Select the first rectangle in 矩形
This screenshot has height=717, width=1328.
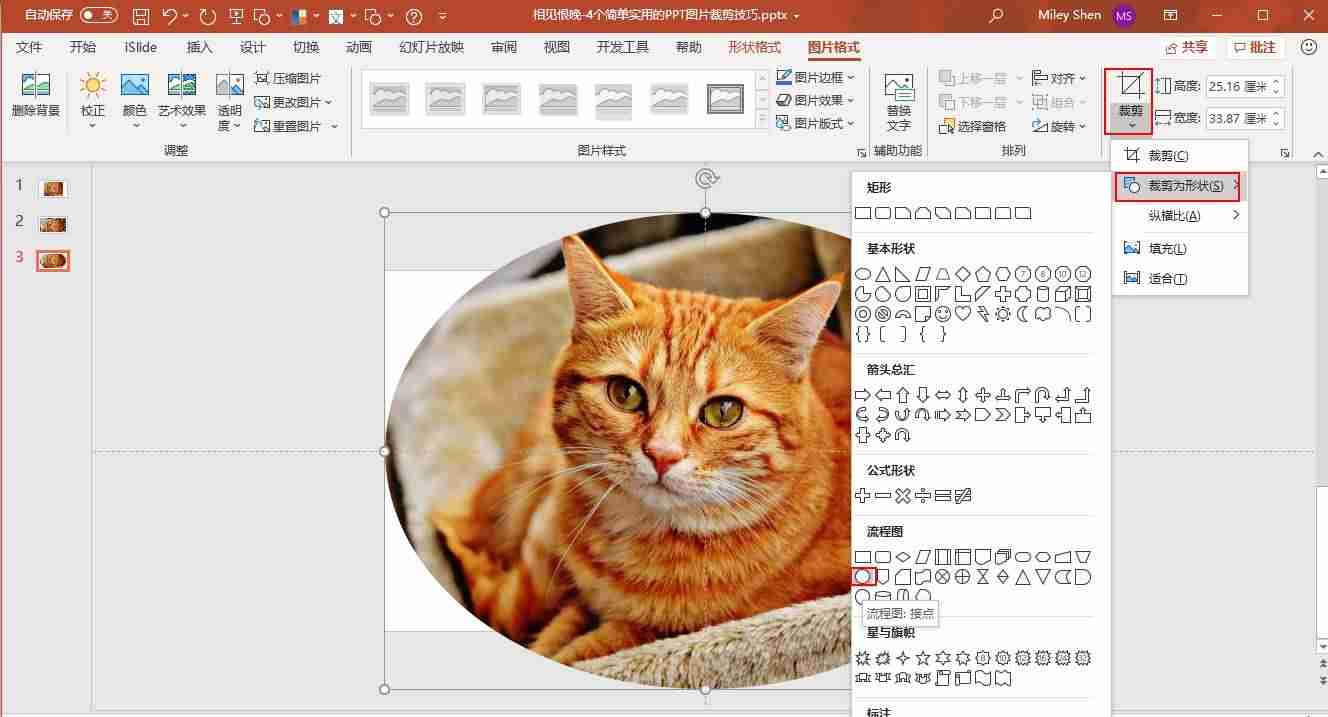pyautogui.click(x=863, y=213)
